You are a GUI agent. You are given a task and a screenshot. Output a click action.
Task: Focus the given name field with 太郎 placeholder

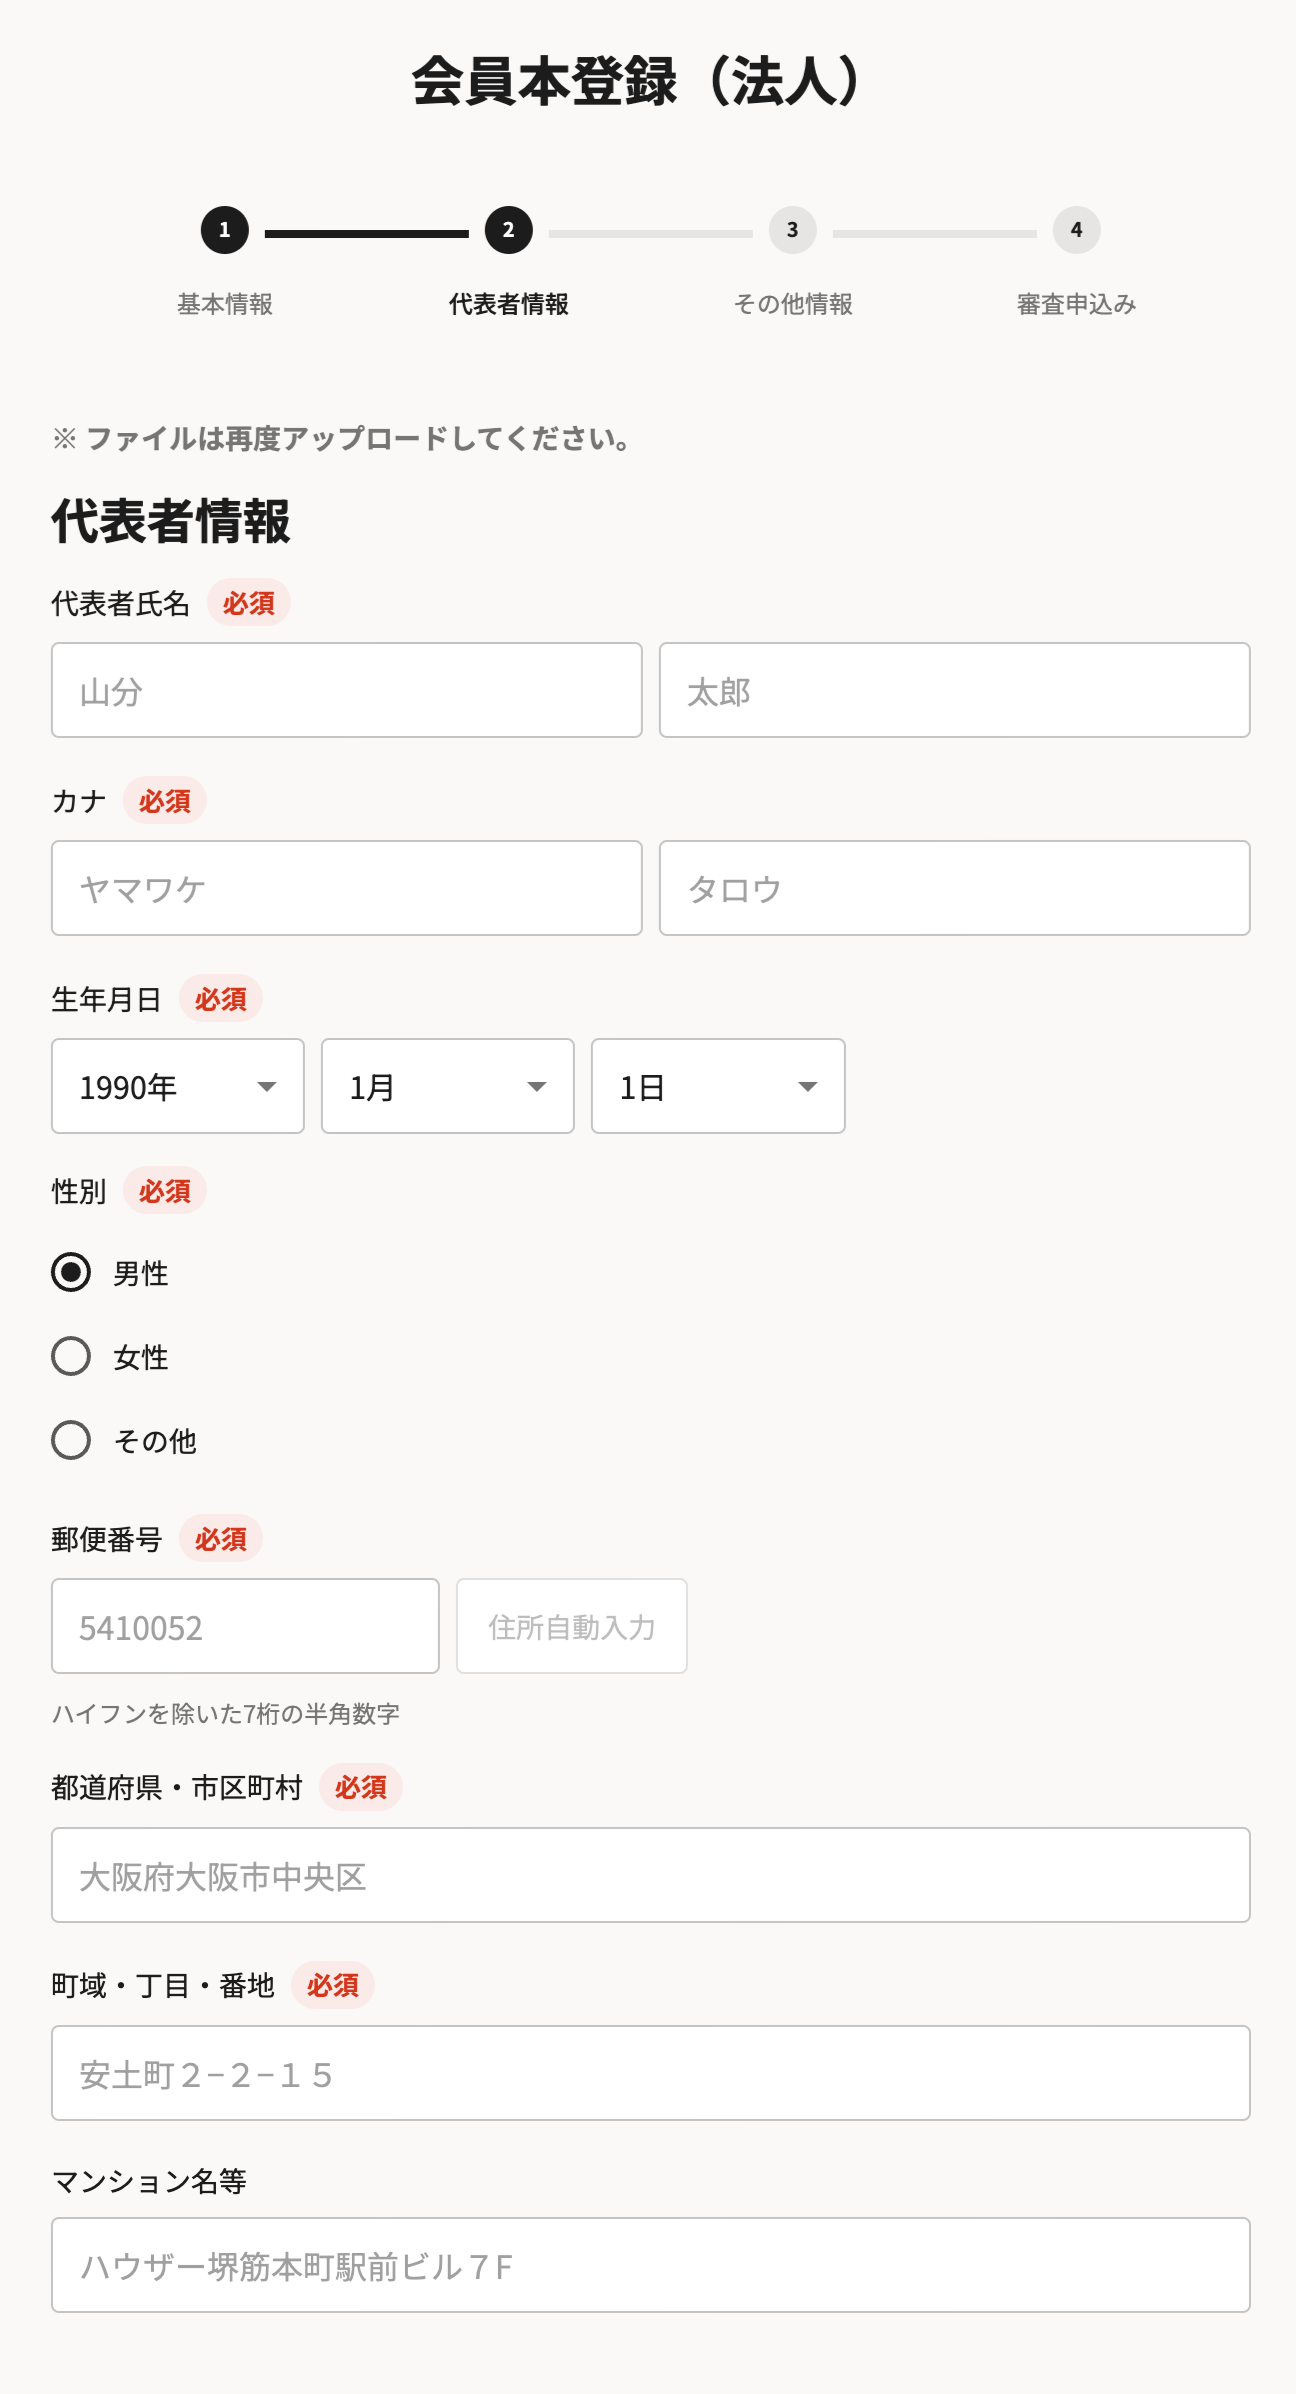pyautogui.click(x=955, y=690)
